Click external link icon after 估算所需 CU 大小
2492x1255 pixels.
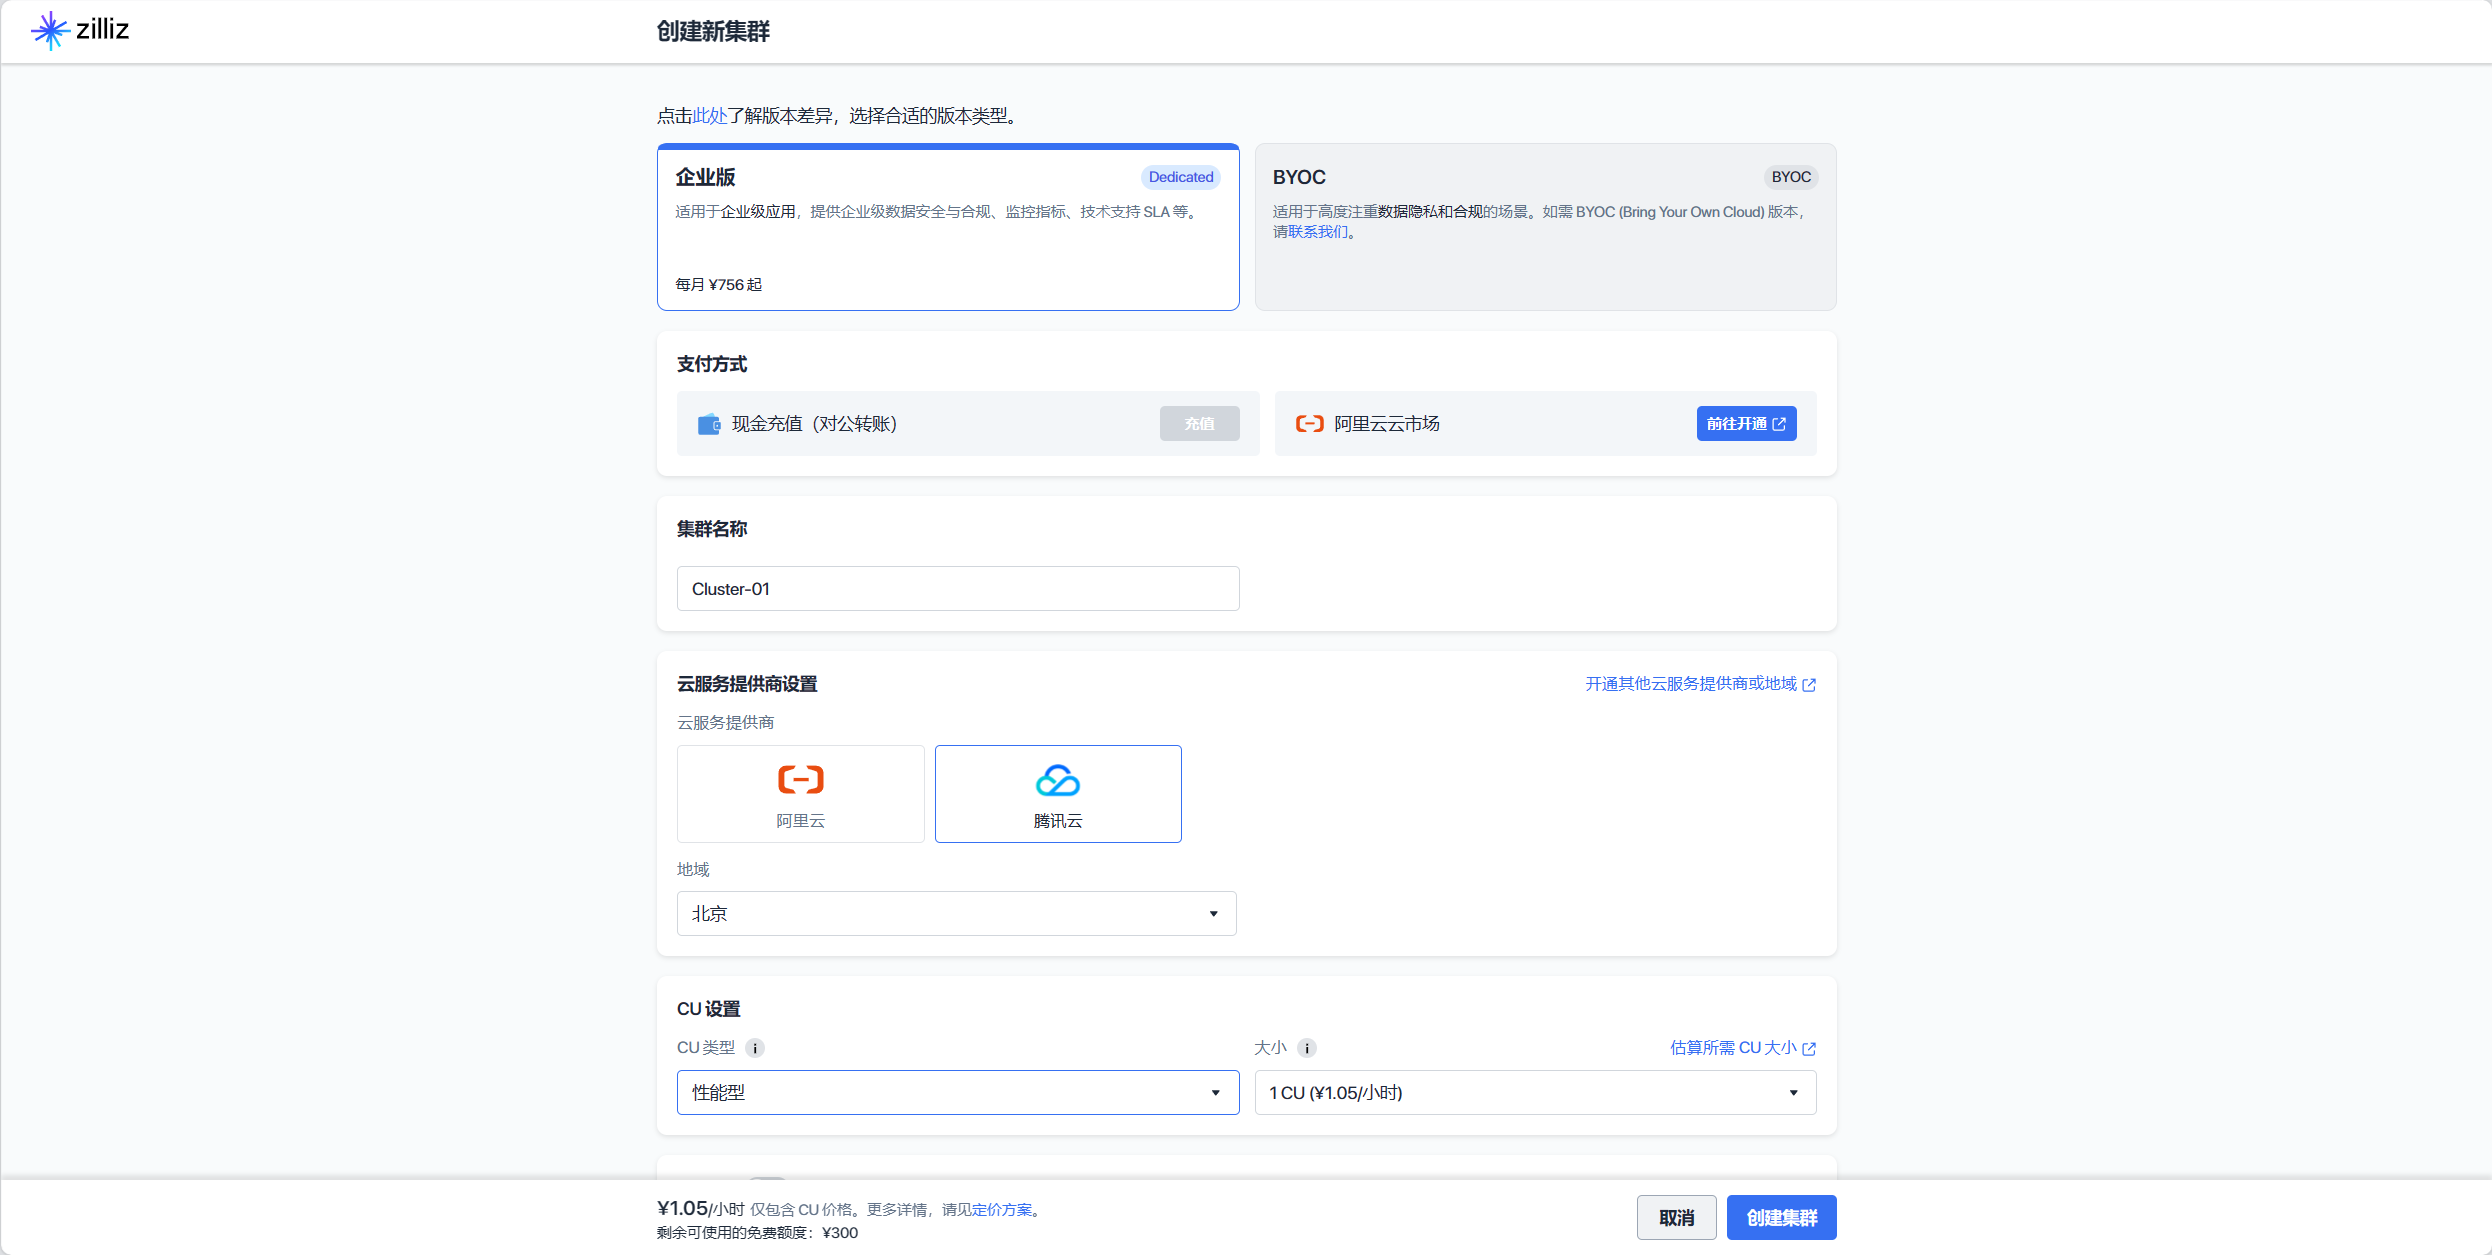coord(1809,1049)
